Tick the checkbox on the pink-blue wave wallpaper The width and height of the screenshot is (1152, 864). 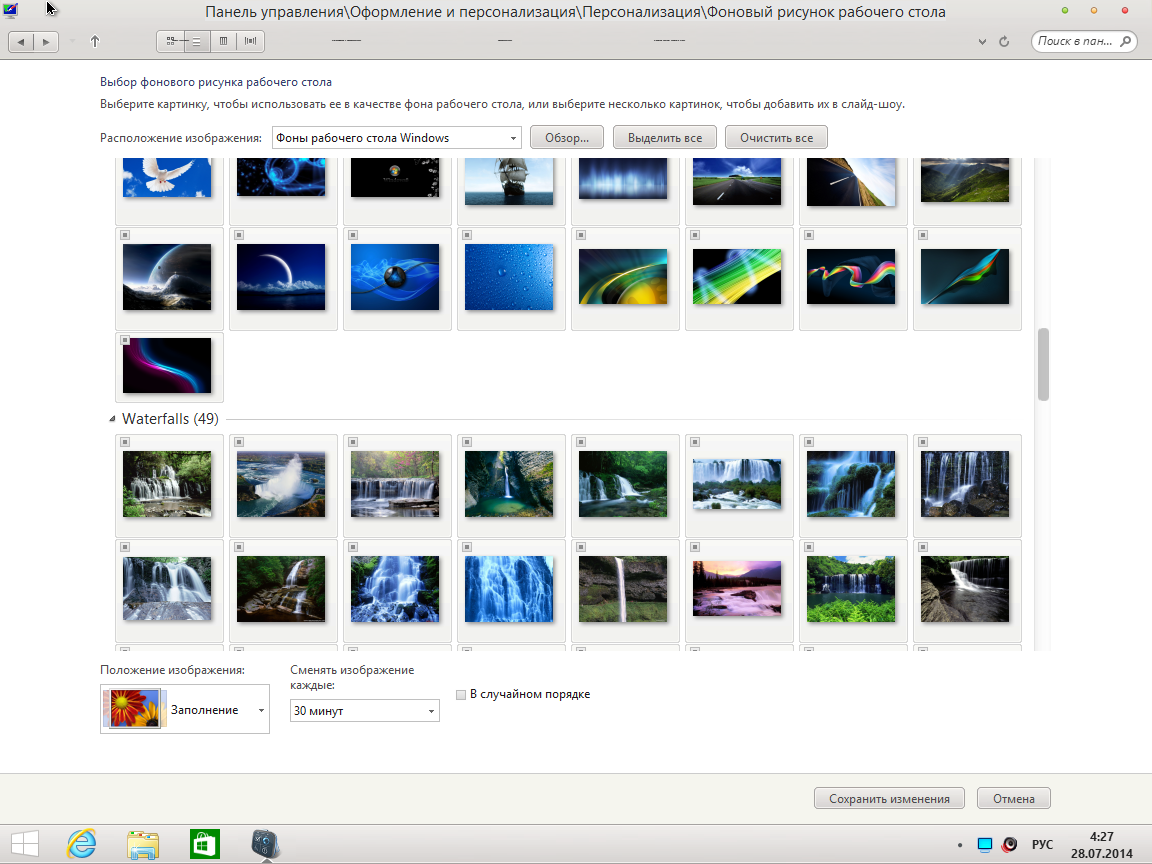click(125, 340)
